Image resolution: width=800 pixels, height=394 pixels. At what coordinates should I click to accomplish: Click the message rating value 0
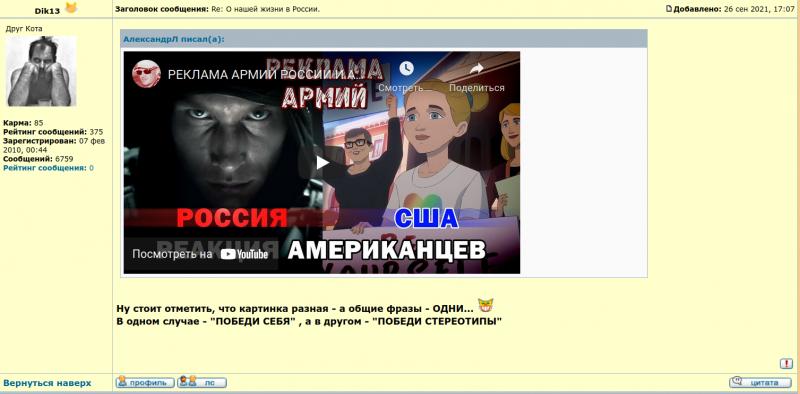(x=91, y=168)
